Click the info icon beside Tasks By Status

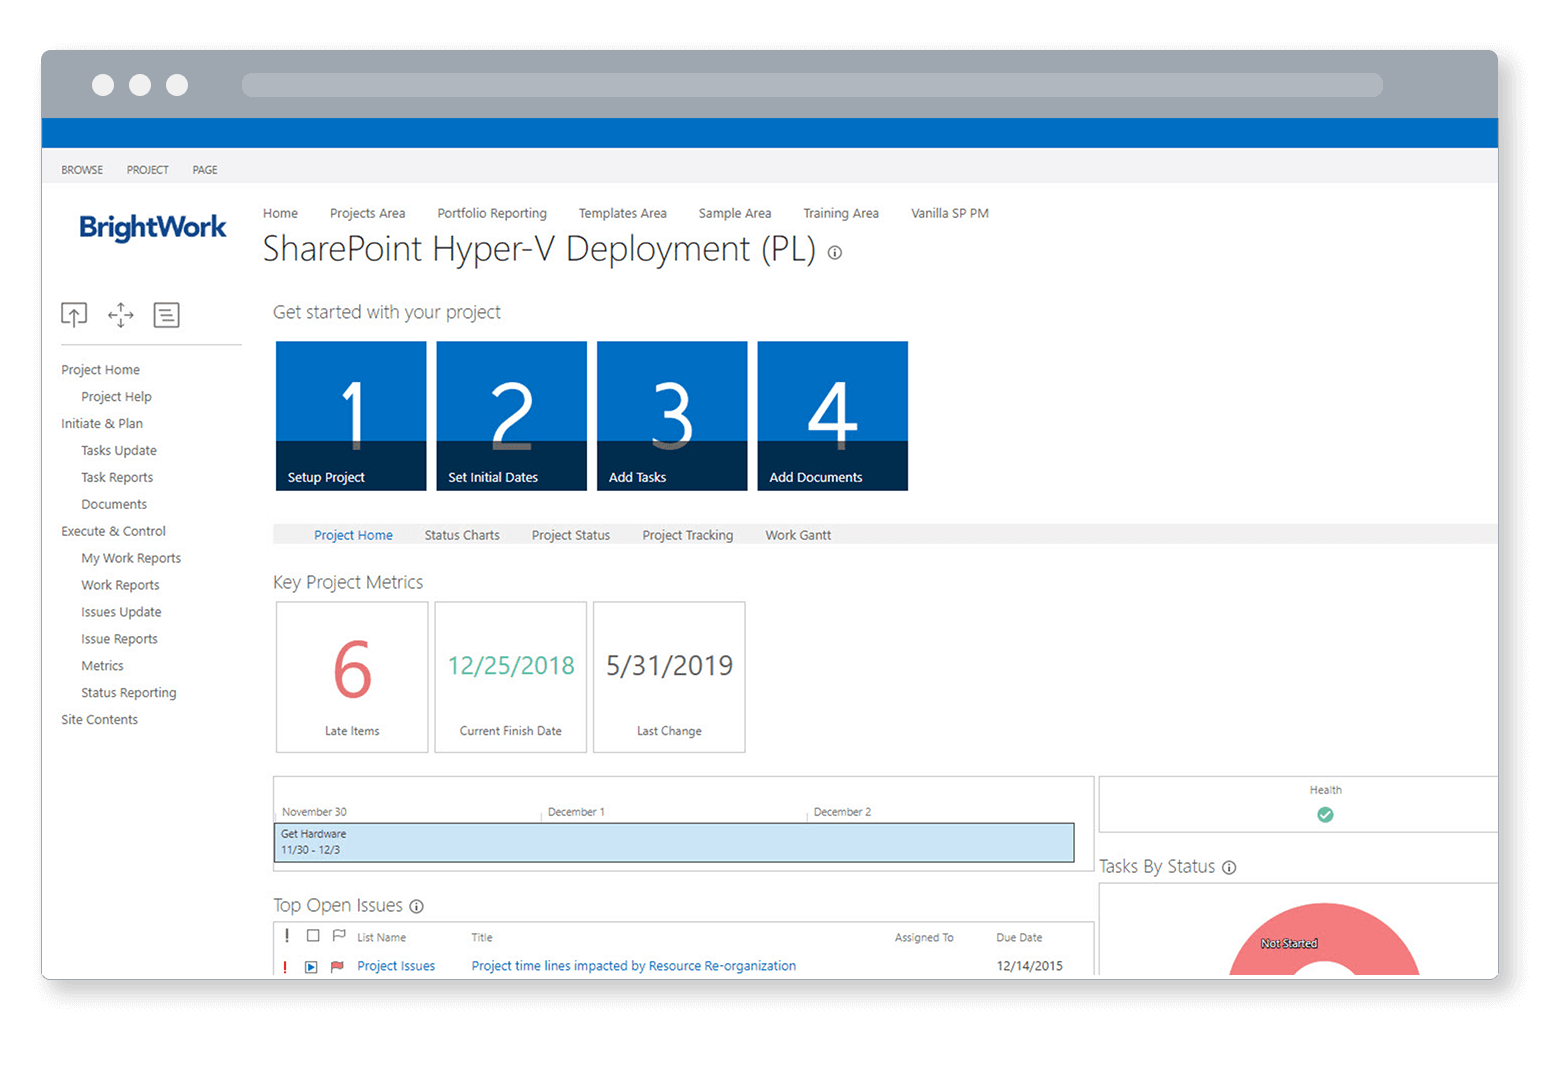coord(1229,866)
